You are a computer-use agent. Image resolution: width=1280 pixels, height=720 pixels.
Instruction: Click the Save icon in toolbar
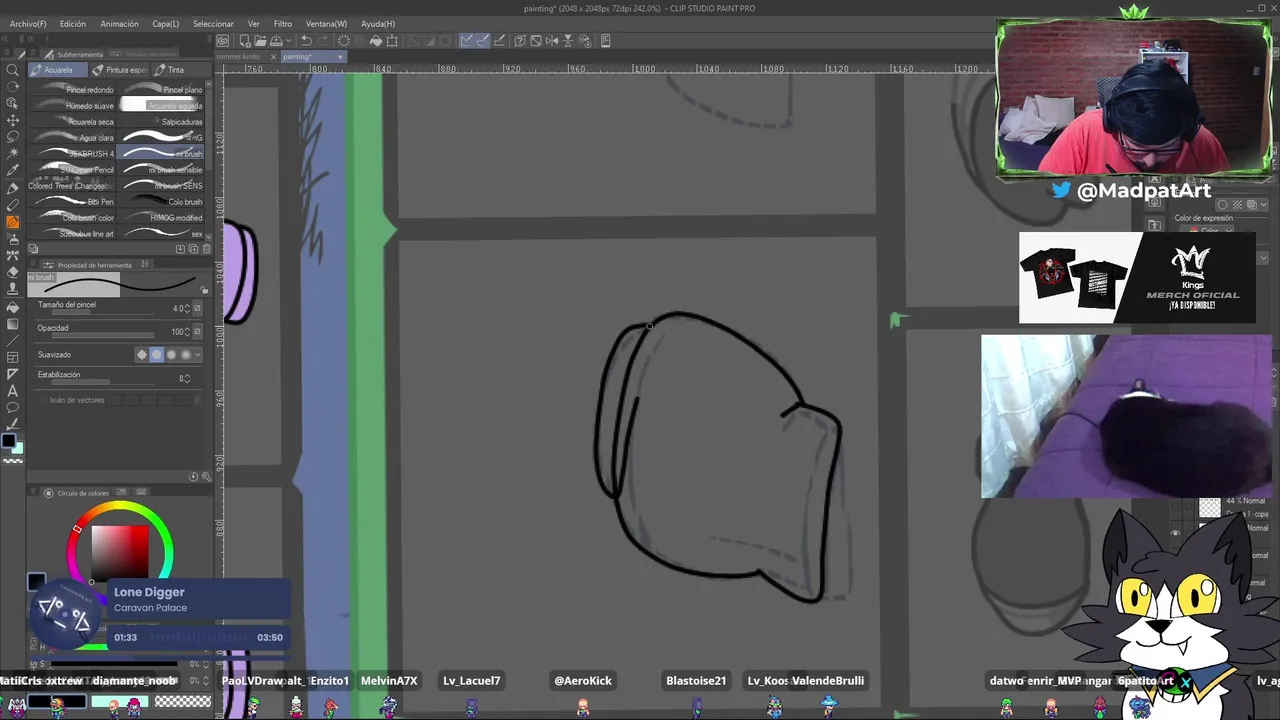click(274, 41)
